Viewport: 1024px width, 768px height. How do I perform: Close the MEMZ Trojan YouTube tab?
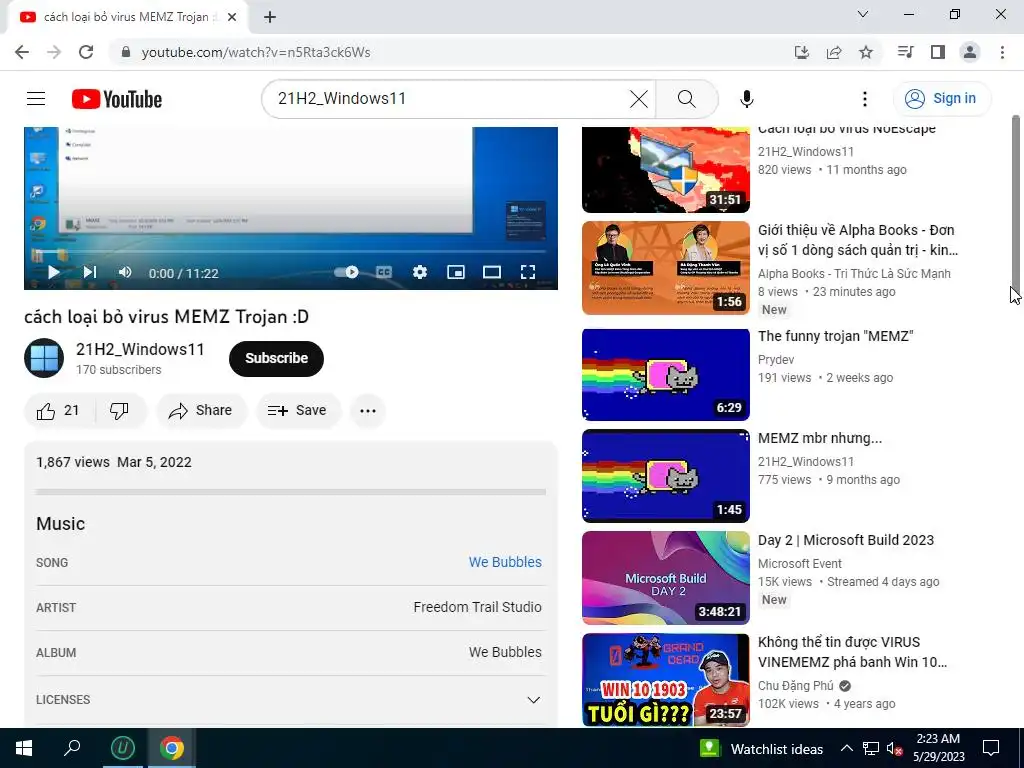coord(232,18)
